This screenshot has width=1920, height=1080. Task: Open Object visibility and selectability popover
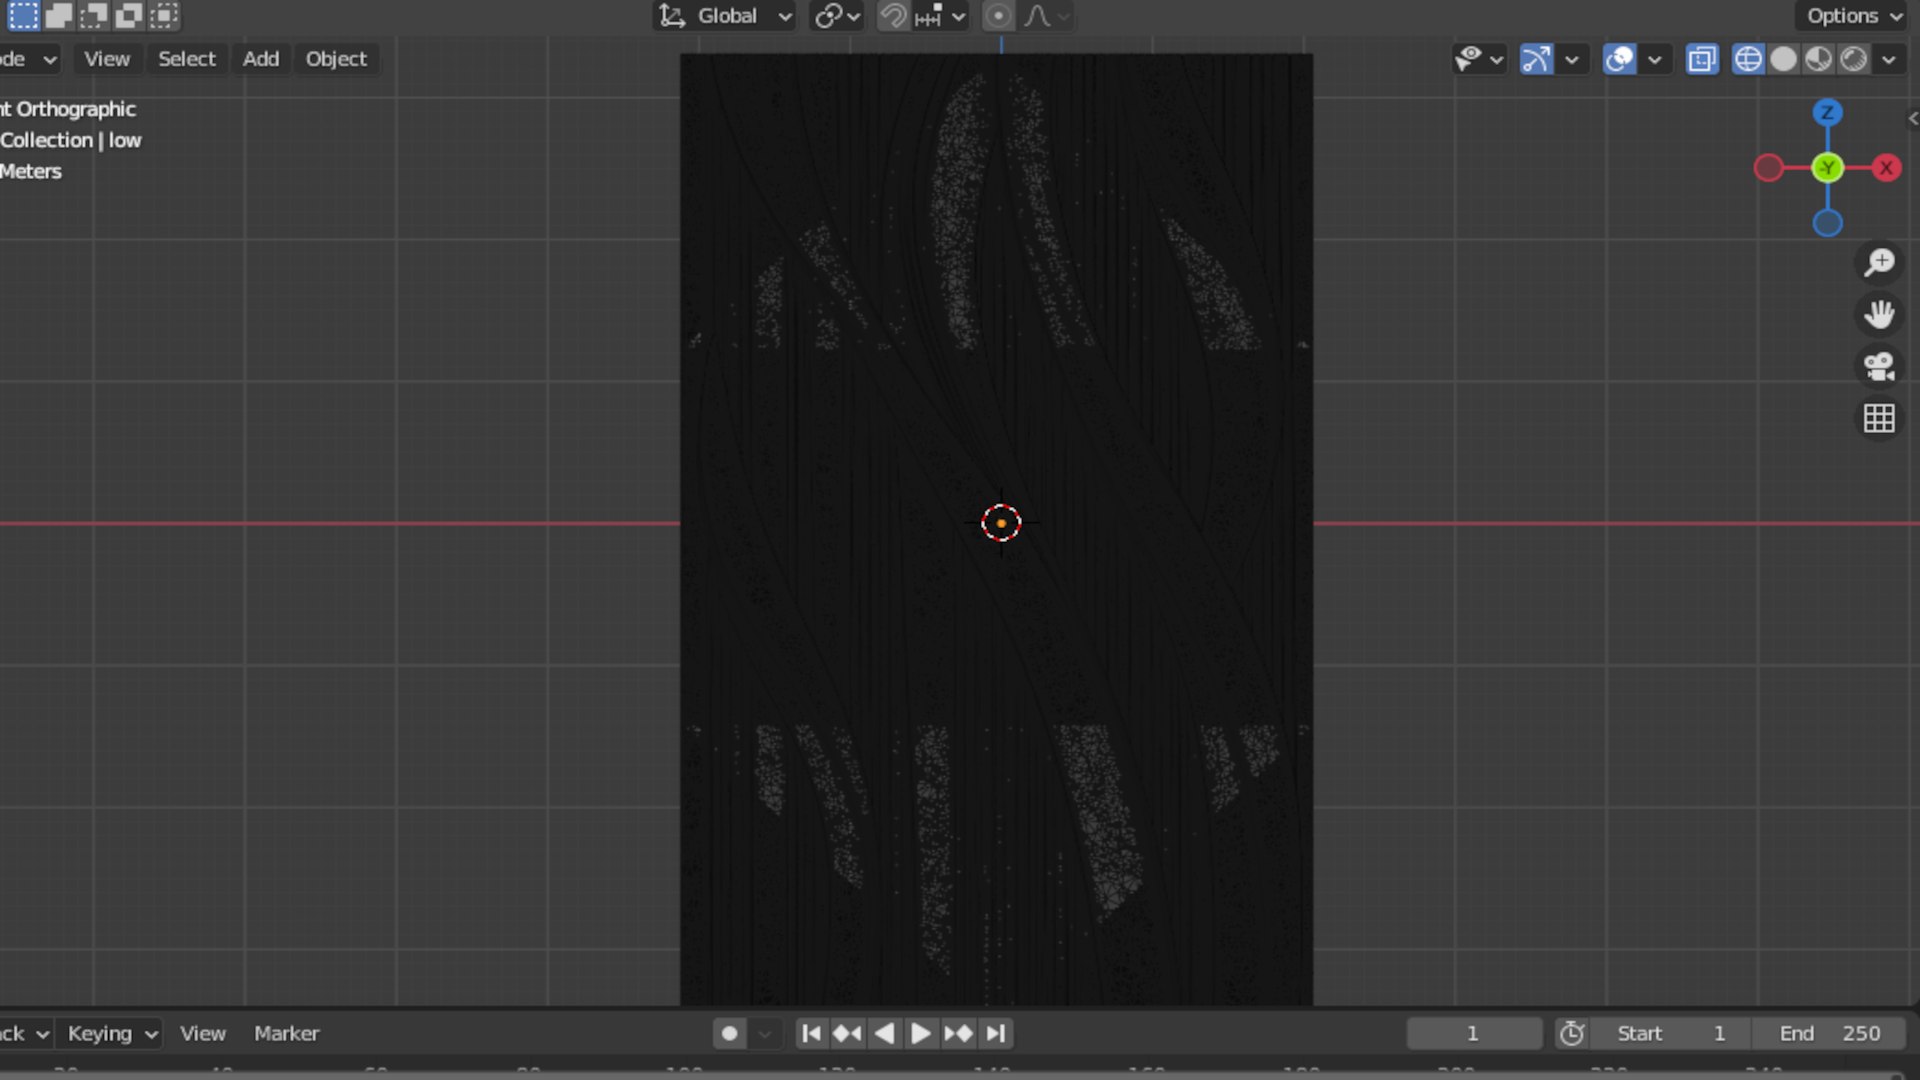tap(1479, 59)
